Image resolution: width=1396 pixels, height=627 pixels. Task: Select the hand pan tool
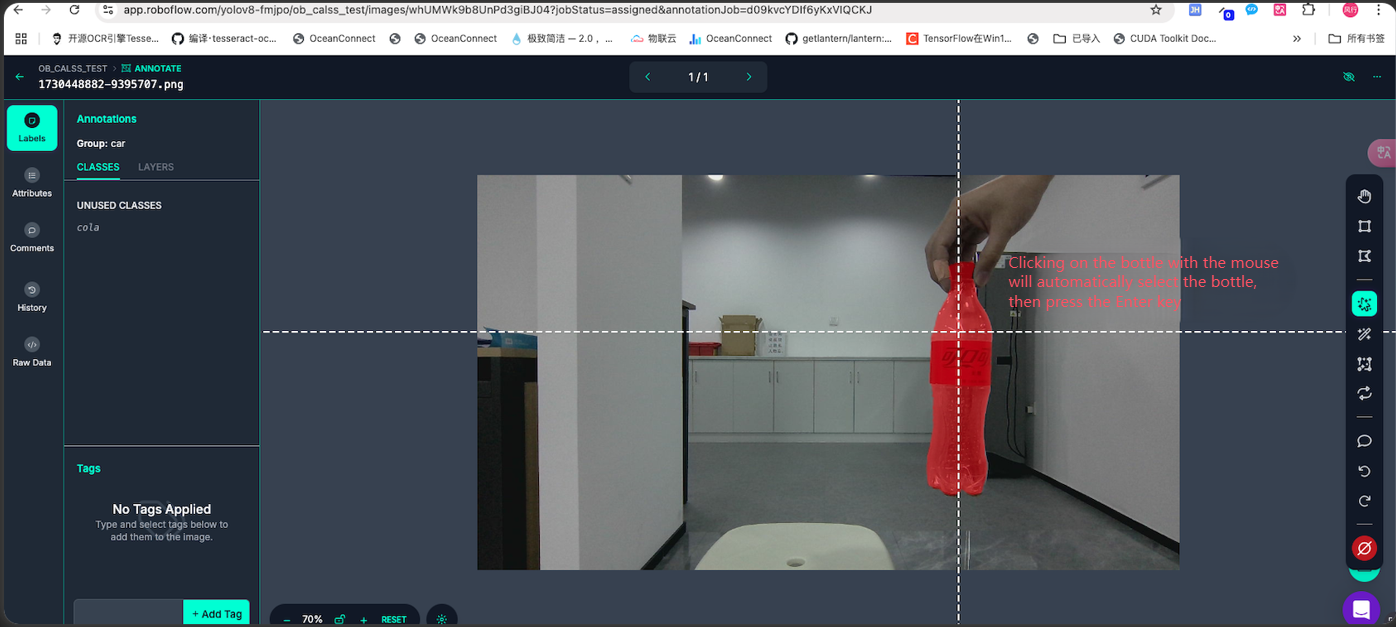(x=1364, y=196)
